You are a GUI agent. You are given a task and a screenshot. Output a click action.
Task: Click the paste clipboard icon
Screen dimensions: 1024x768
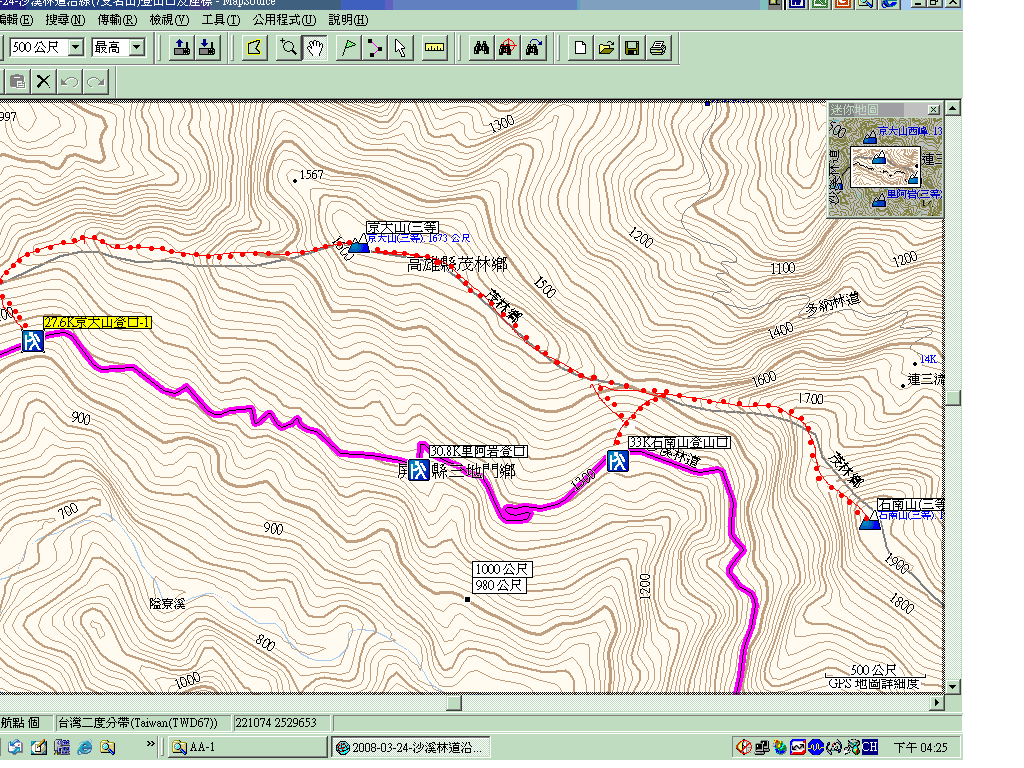[x=18, y=82]
